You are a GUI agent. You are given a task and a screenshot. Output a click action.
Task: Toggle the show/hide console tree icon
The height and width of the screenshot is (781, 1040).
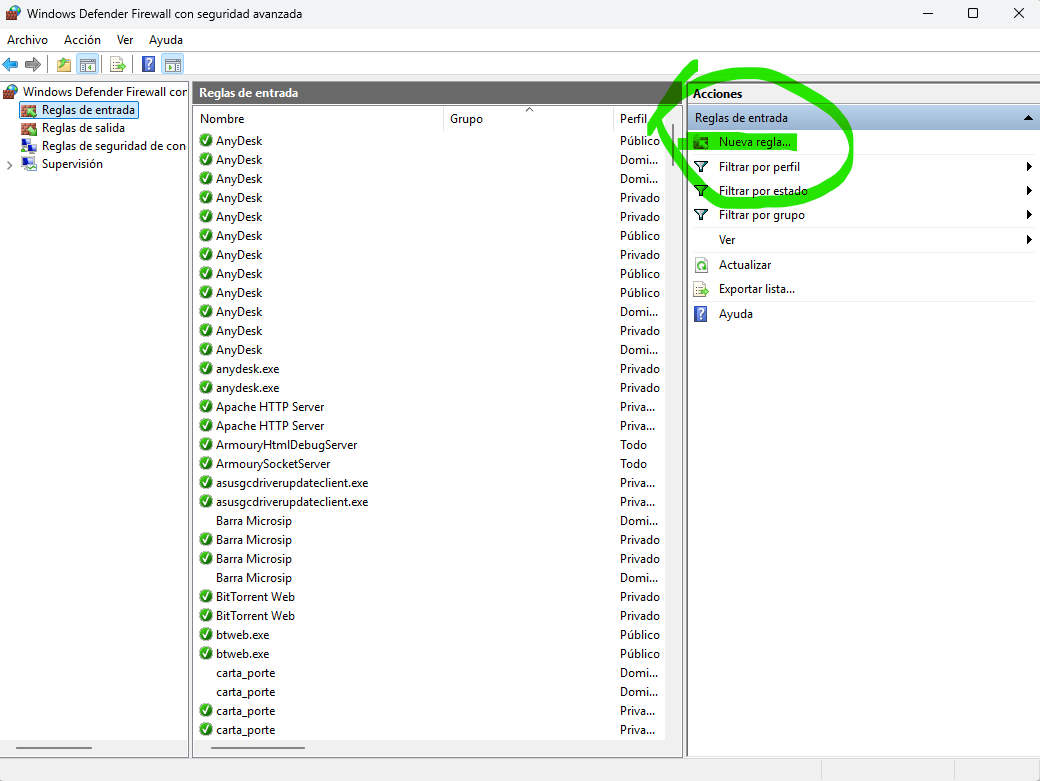click(x=88, y=64)
